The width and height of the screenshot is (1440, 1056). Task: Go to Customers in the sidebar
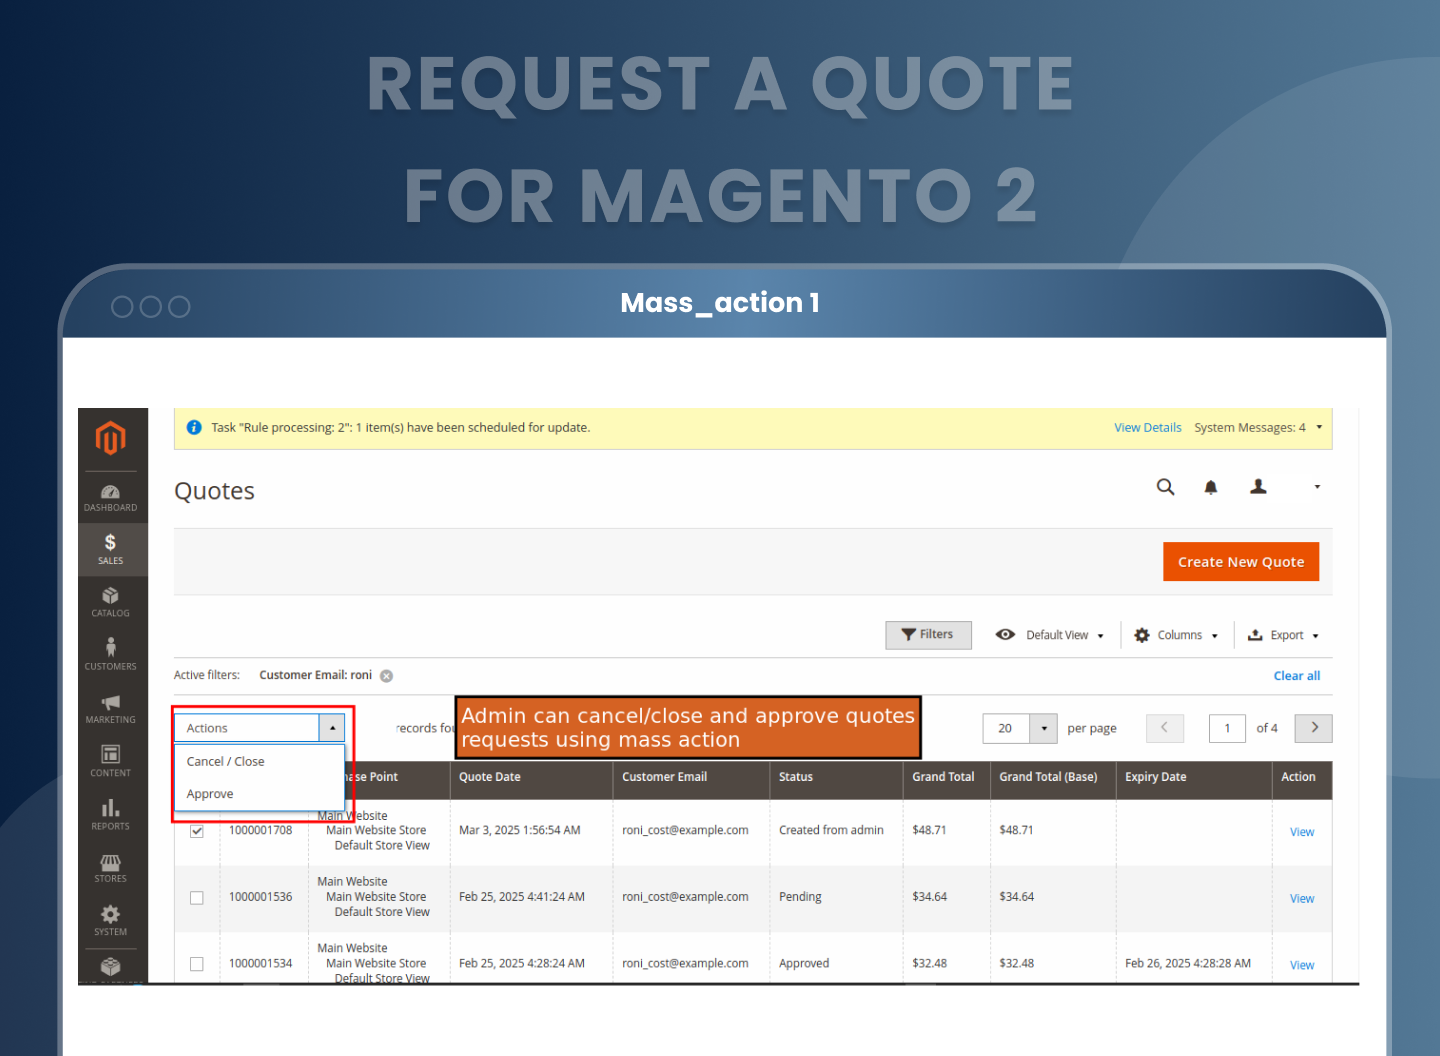tap(110, 655)
